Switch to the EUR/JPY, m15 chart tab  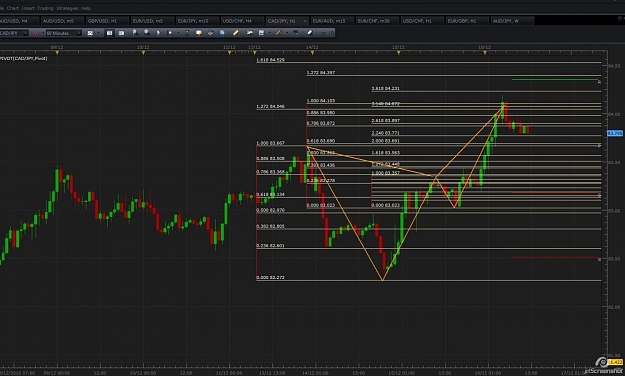[x=197, y=21]
